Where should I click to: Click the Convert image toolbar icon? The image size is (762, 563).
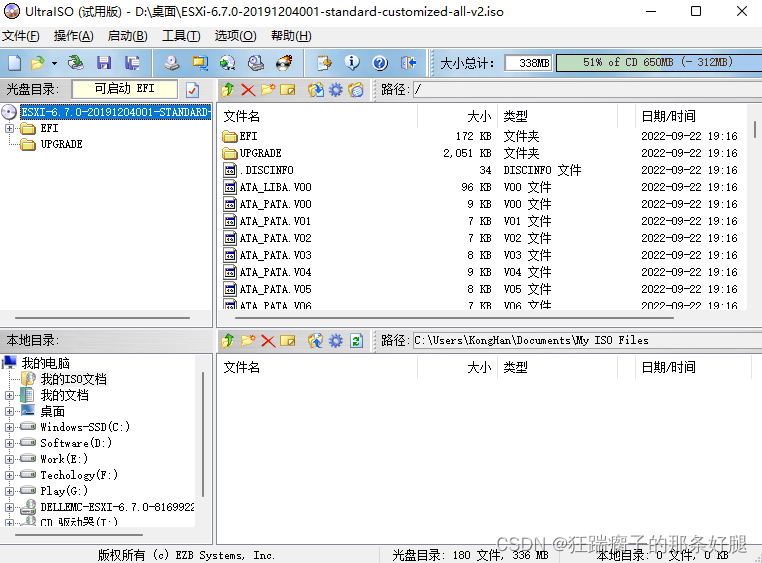227,63
